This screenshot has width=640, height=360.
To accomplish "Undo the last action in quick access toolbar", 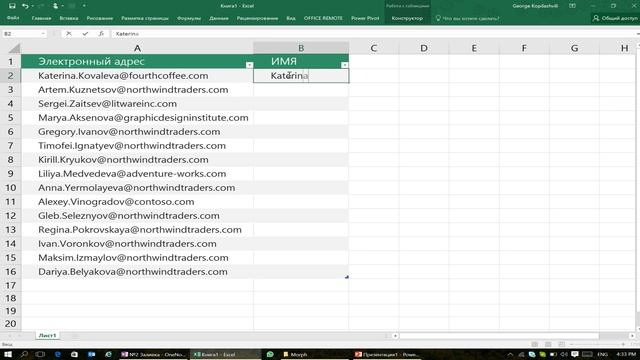I will [x=25, y=6].
